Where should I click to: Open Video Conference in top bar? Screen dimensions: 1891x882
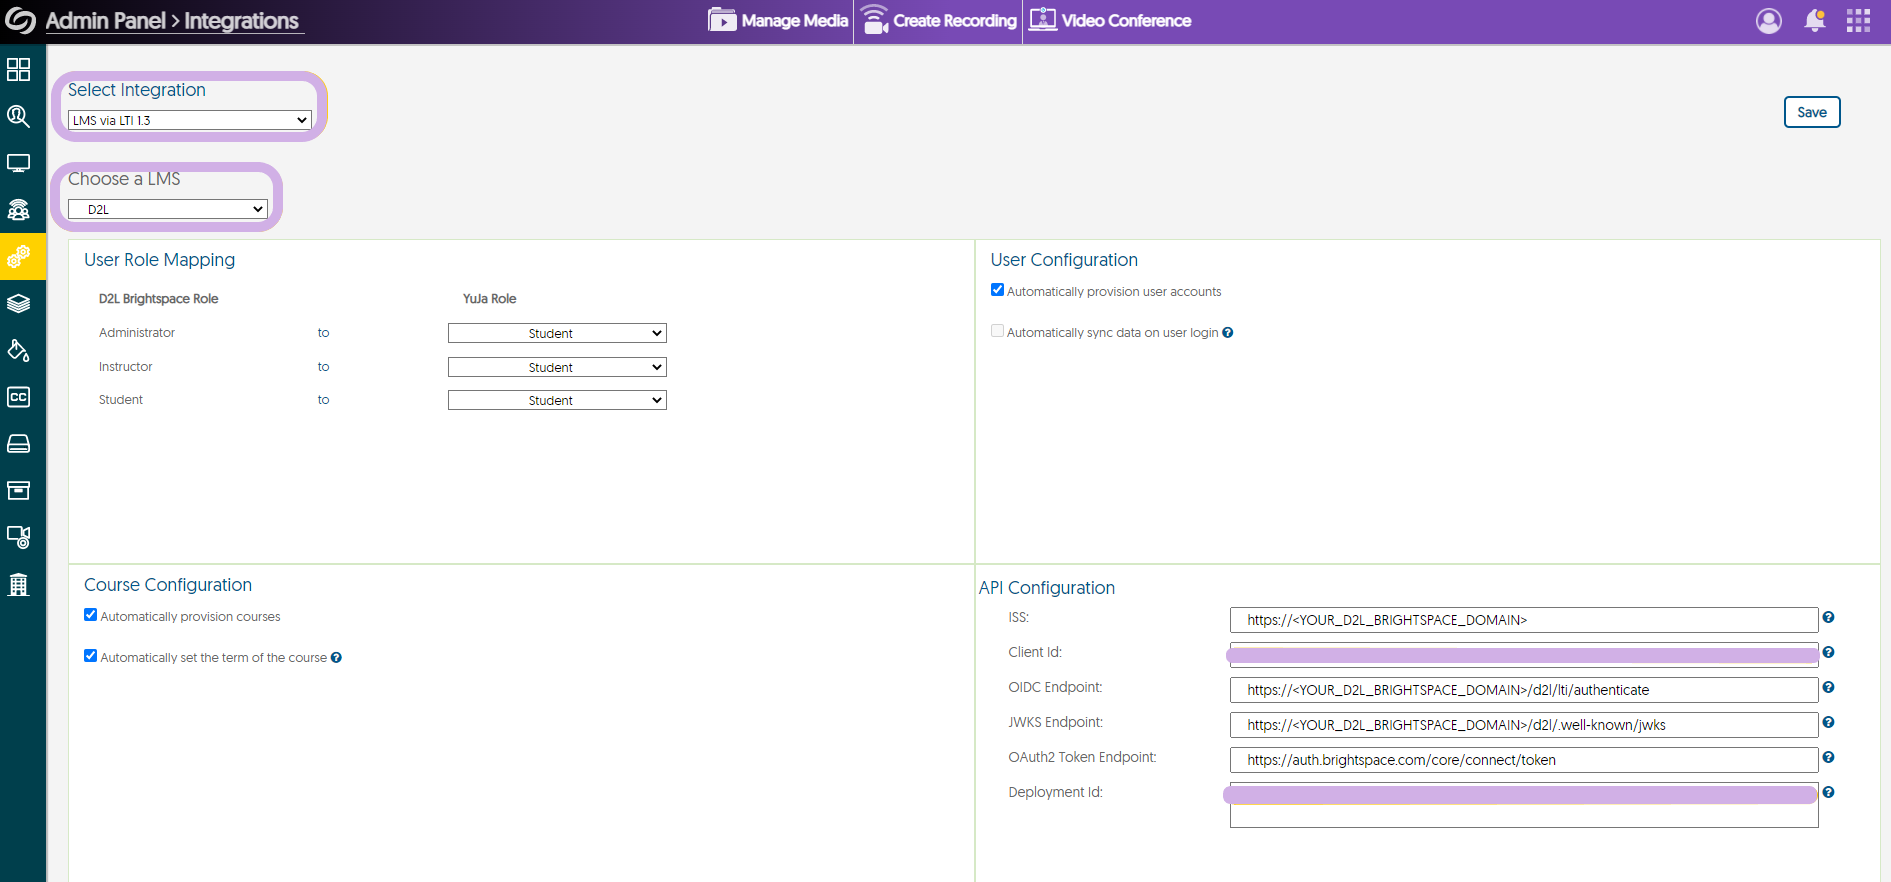[1110, 20]
